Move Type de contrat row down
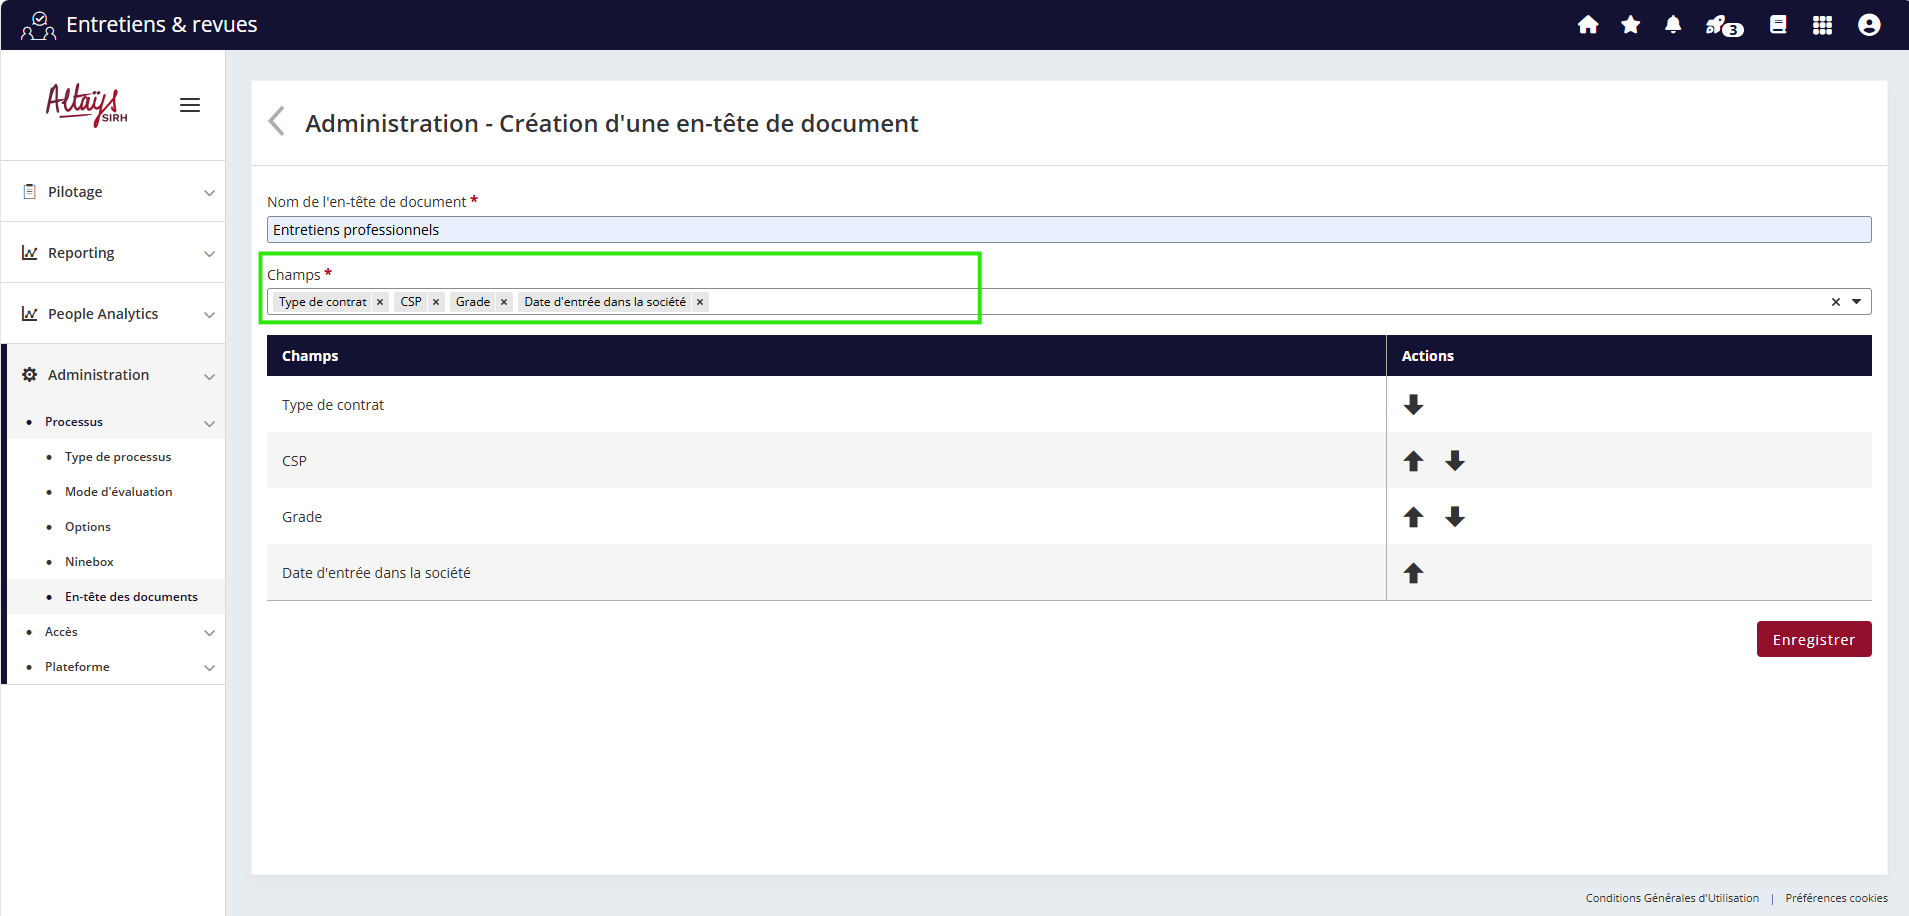 pos(1413,405)
